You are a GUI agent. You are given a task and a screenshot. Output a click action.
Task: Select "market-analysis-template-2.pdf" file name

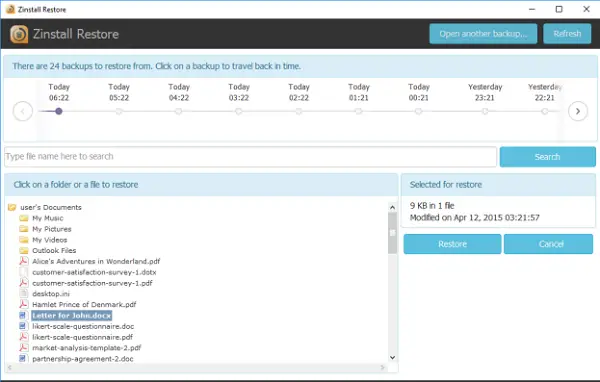(86, 348)
